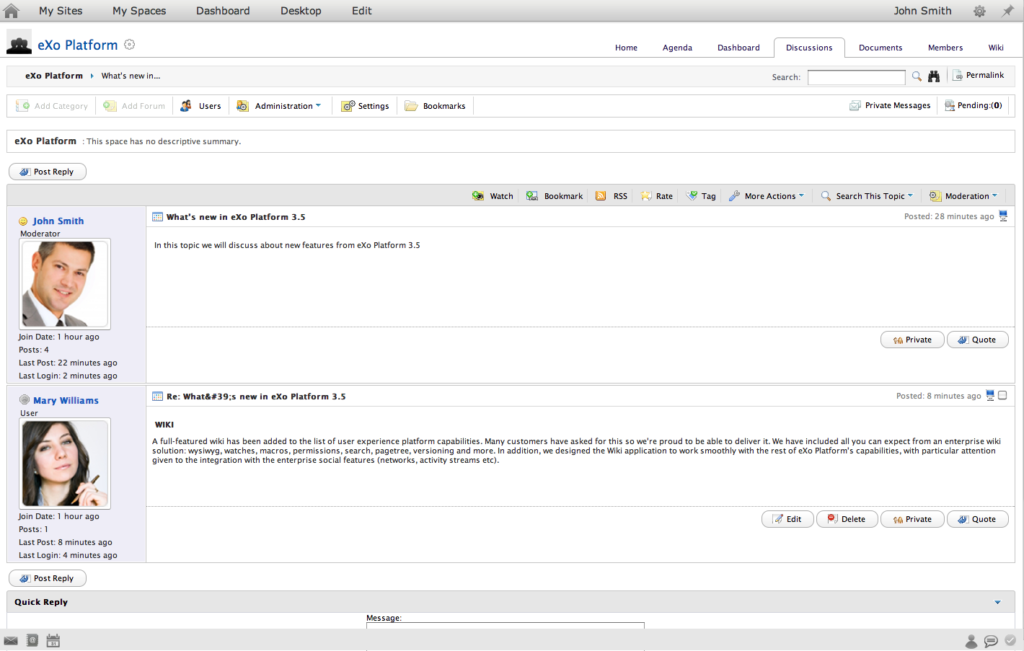The height and width of the screenshot is (651, 1024).
Task: Click Mary Williams's avatar photo
Action: (65, 464)
